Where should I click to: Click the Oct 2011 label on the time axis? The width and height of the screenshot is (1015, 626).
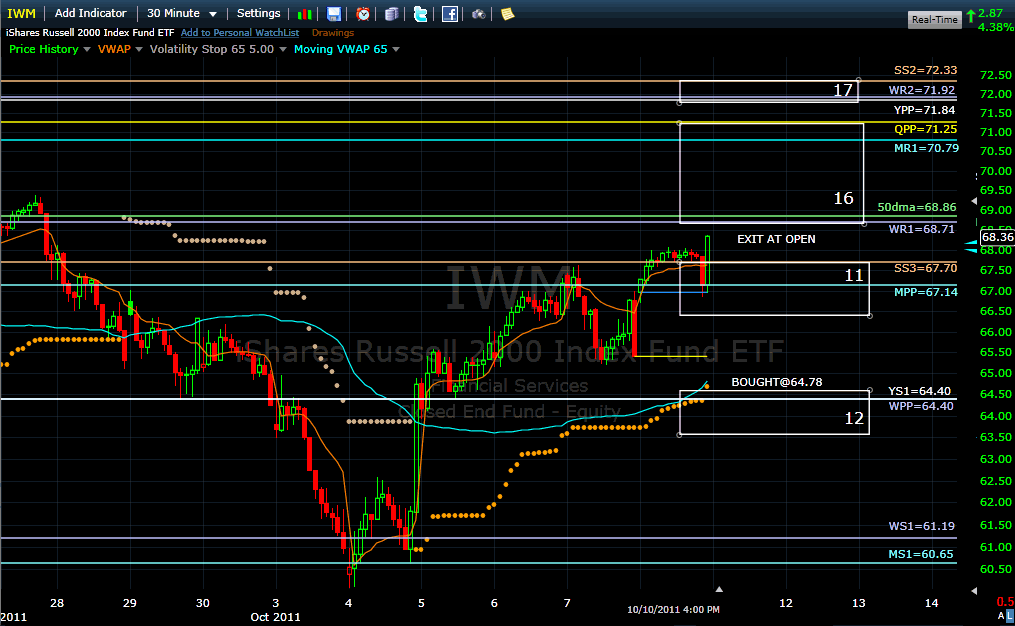(275, 617)
